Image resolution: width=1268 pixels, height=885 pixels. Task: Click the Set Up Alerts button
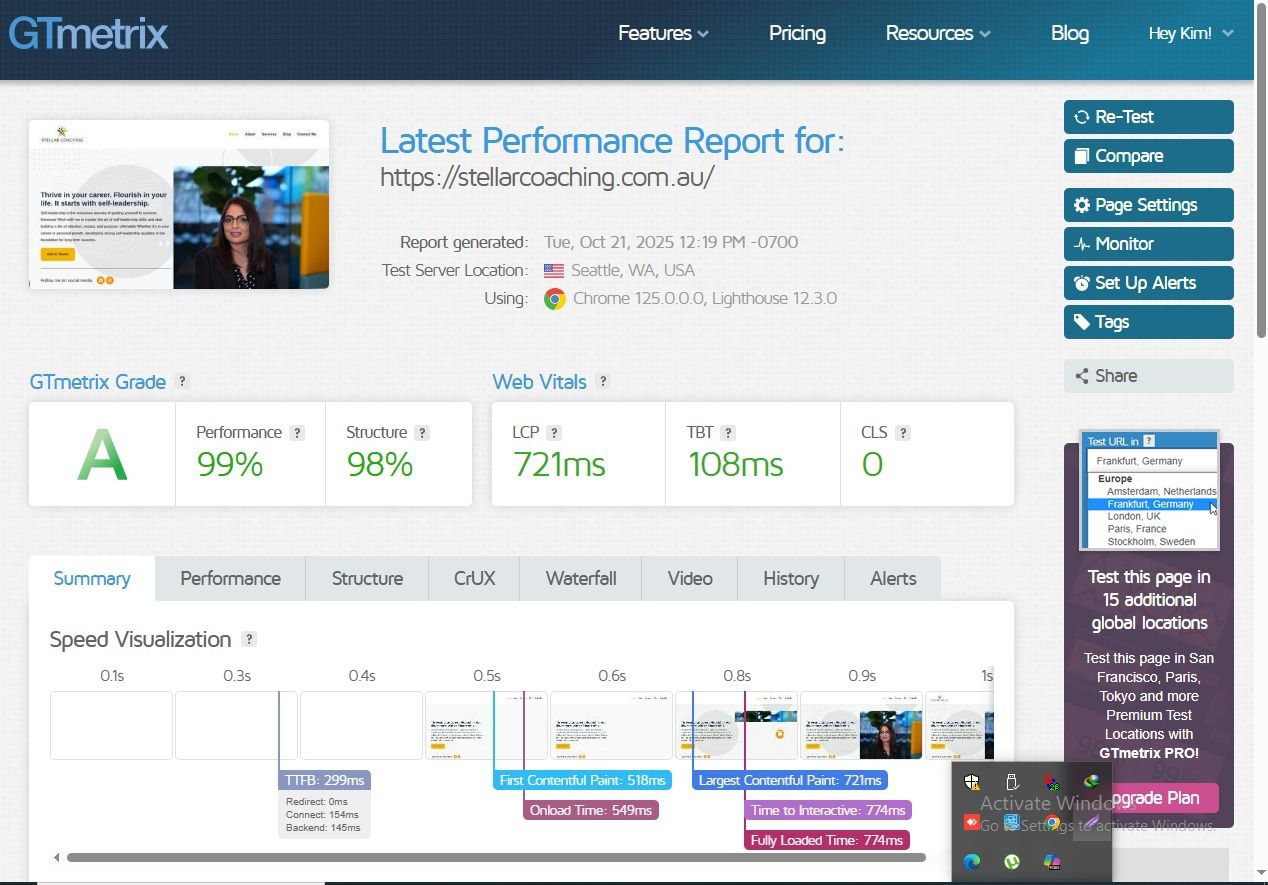click(x=1149, y=283)
